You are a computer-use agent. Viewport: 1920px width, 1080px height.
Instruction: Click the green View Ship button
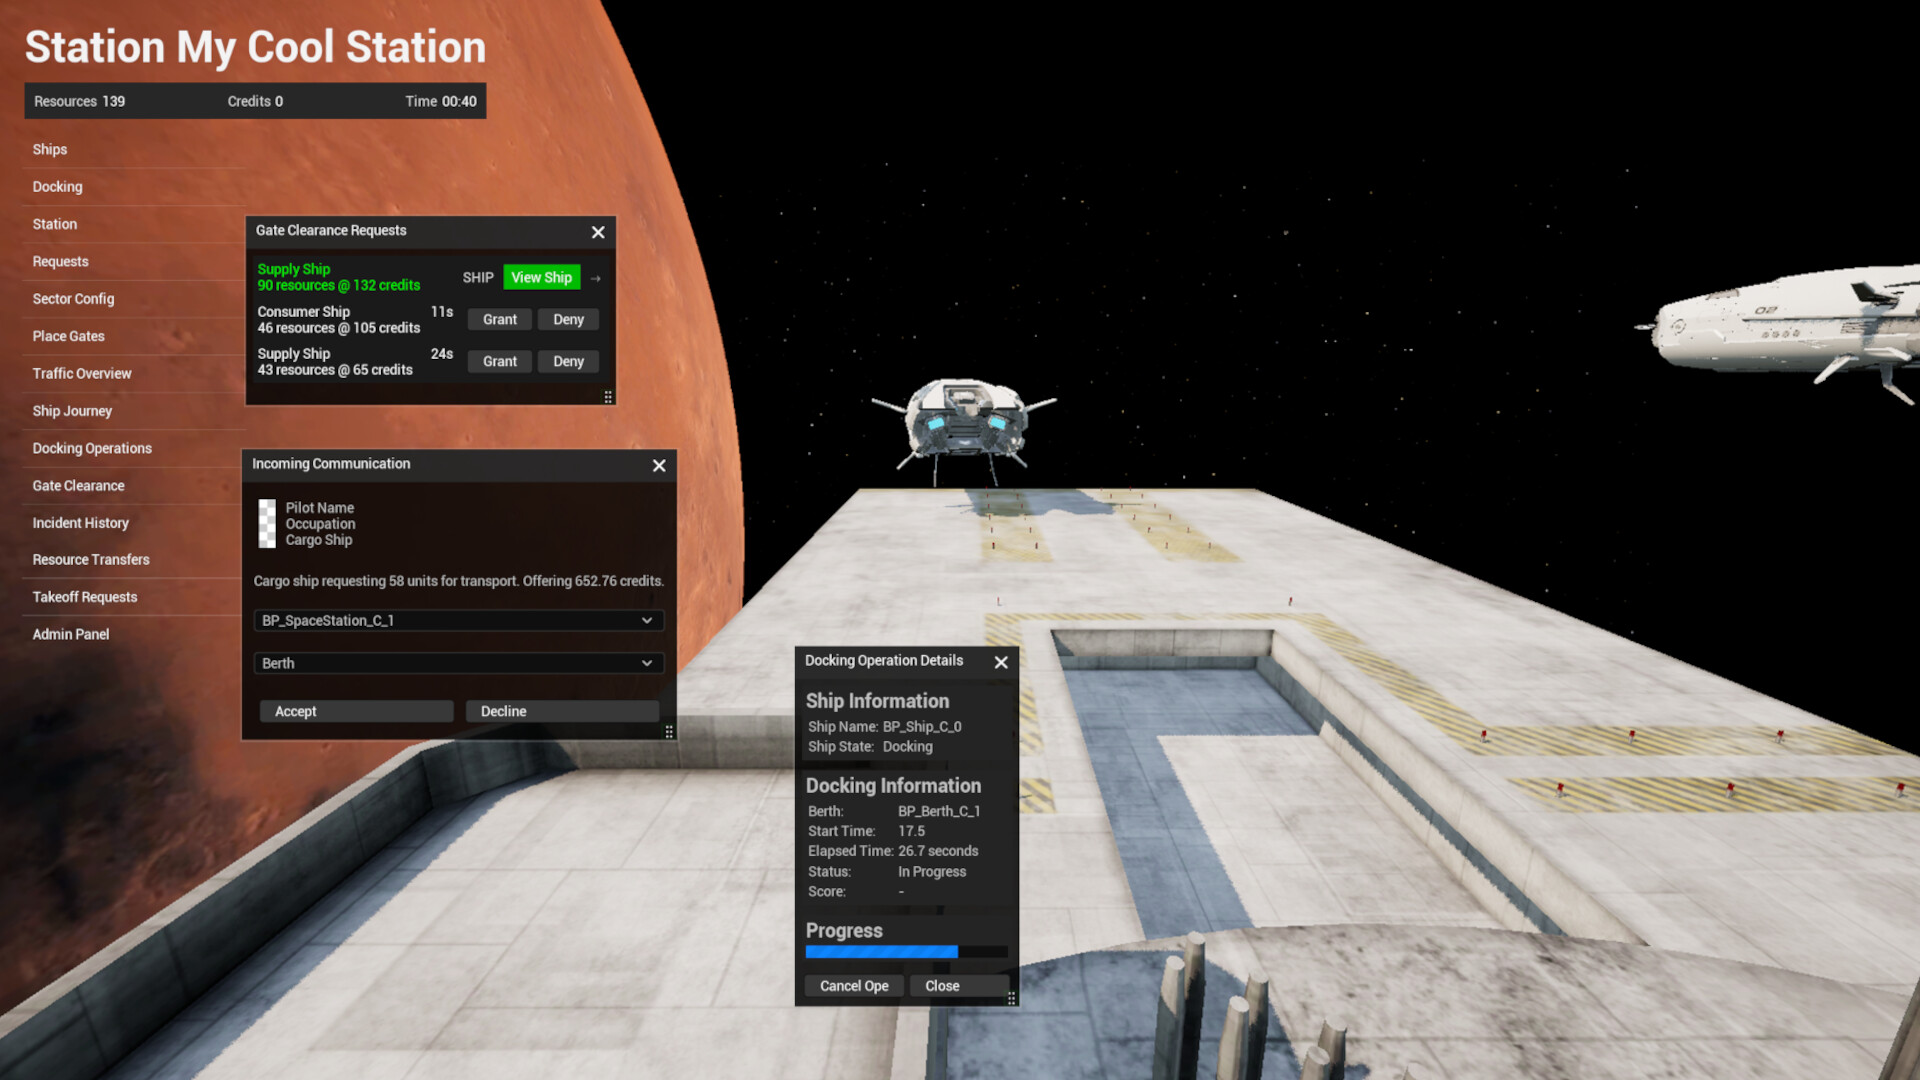coord(542,278)
